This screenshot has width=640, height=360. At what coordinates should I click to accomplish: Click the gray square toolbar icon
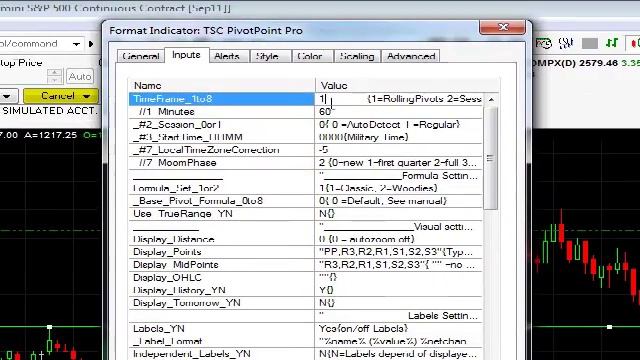point(589,43)
